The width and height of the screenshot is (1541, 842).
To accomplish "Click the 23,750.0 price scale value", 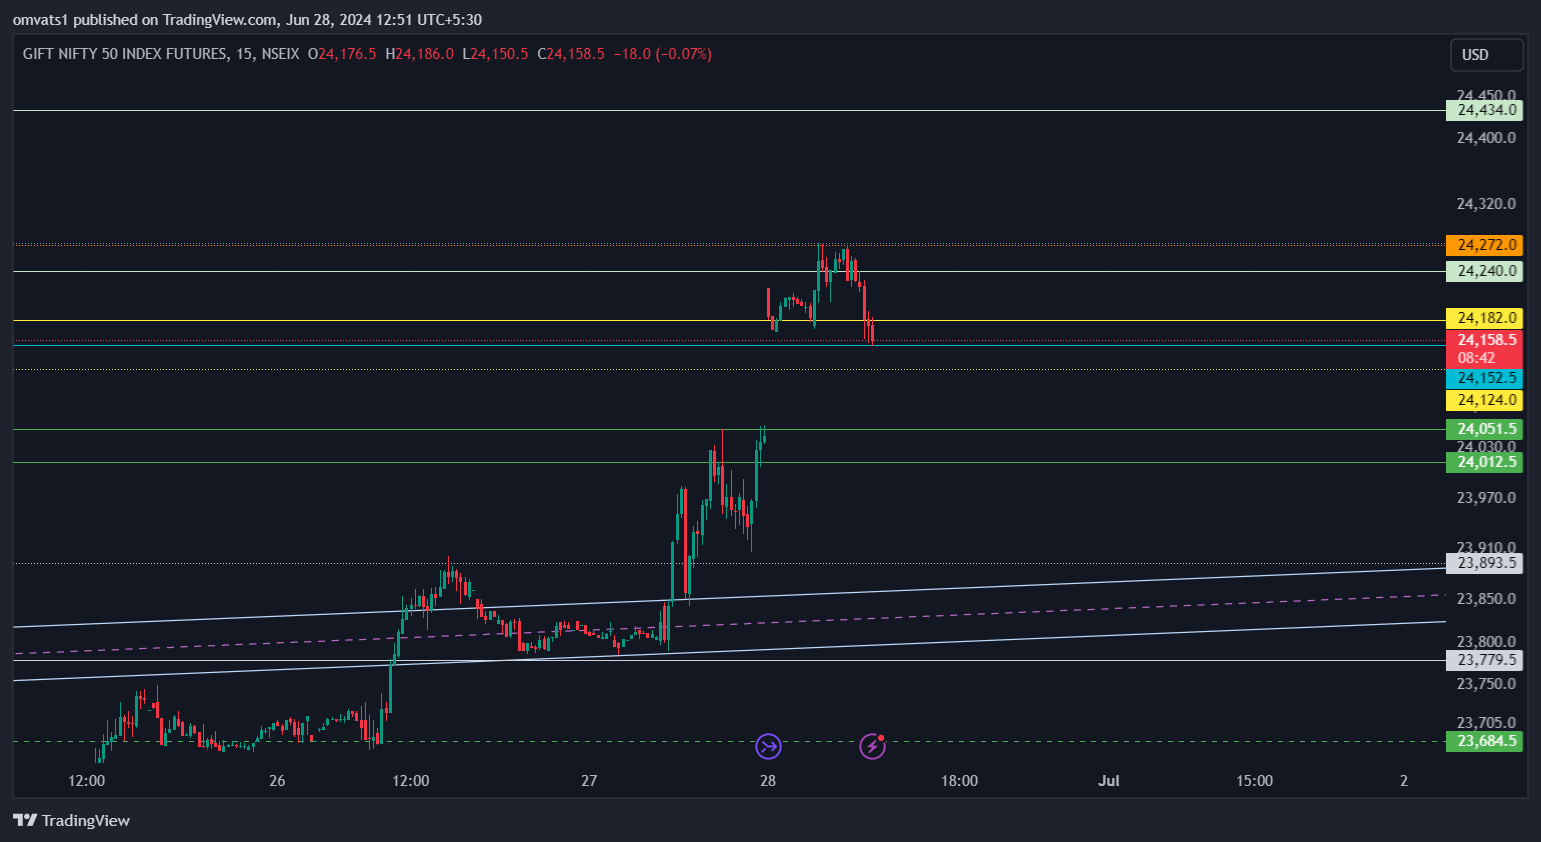I will (1486, 684).
